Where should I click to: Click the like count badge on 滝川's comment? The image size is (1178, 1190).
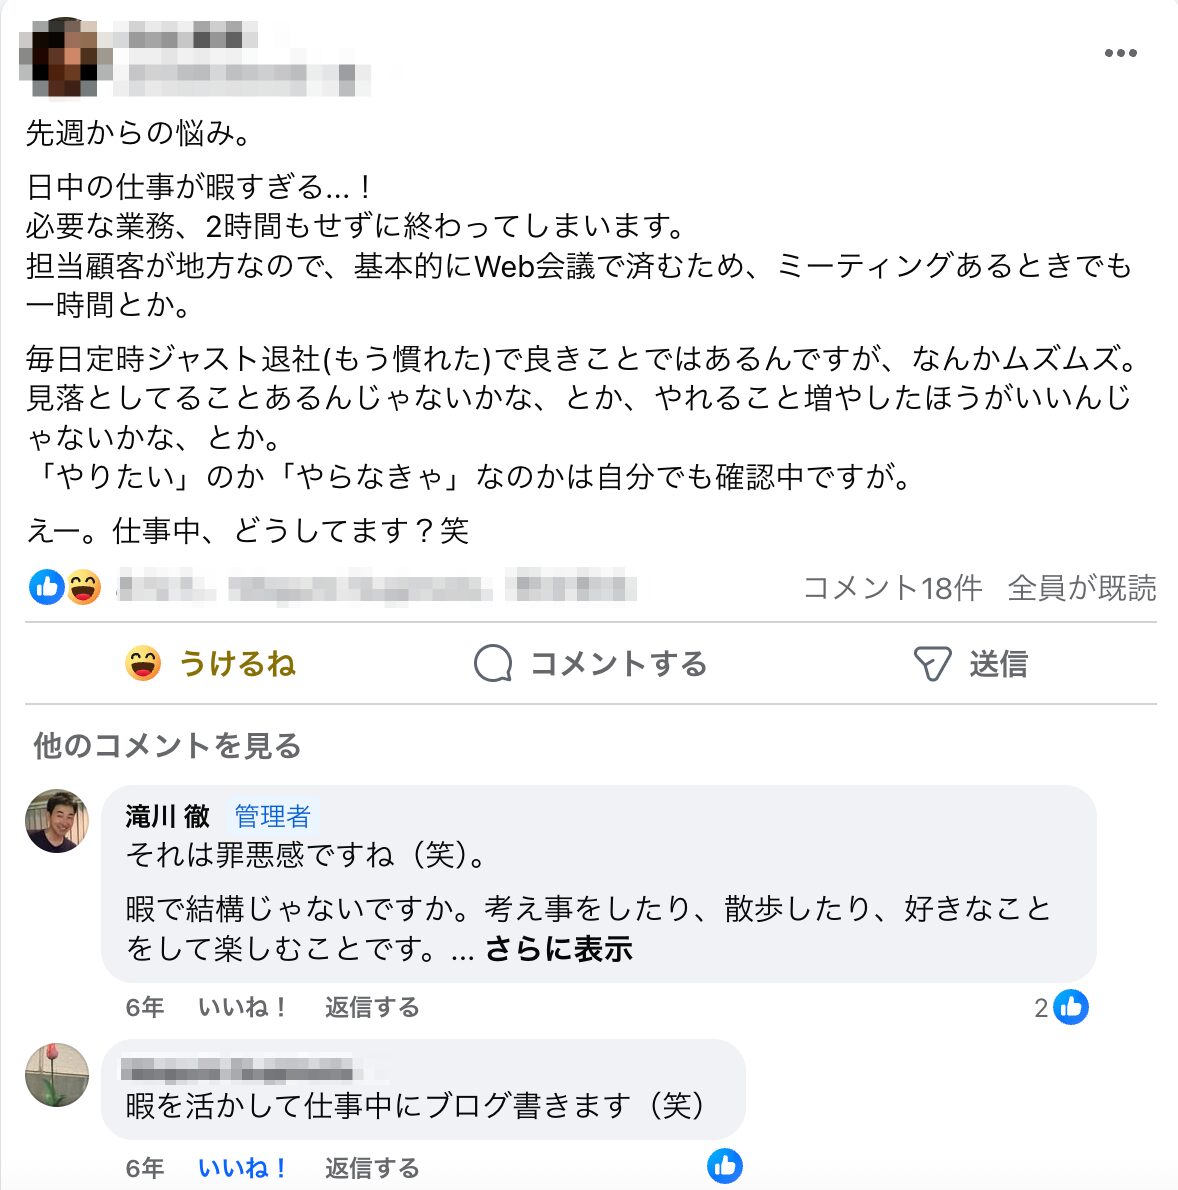tap(1061, 1007)
